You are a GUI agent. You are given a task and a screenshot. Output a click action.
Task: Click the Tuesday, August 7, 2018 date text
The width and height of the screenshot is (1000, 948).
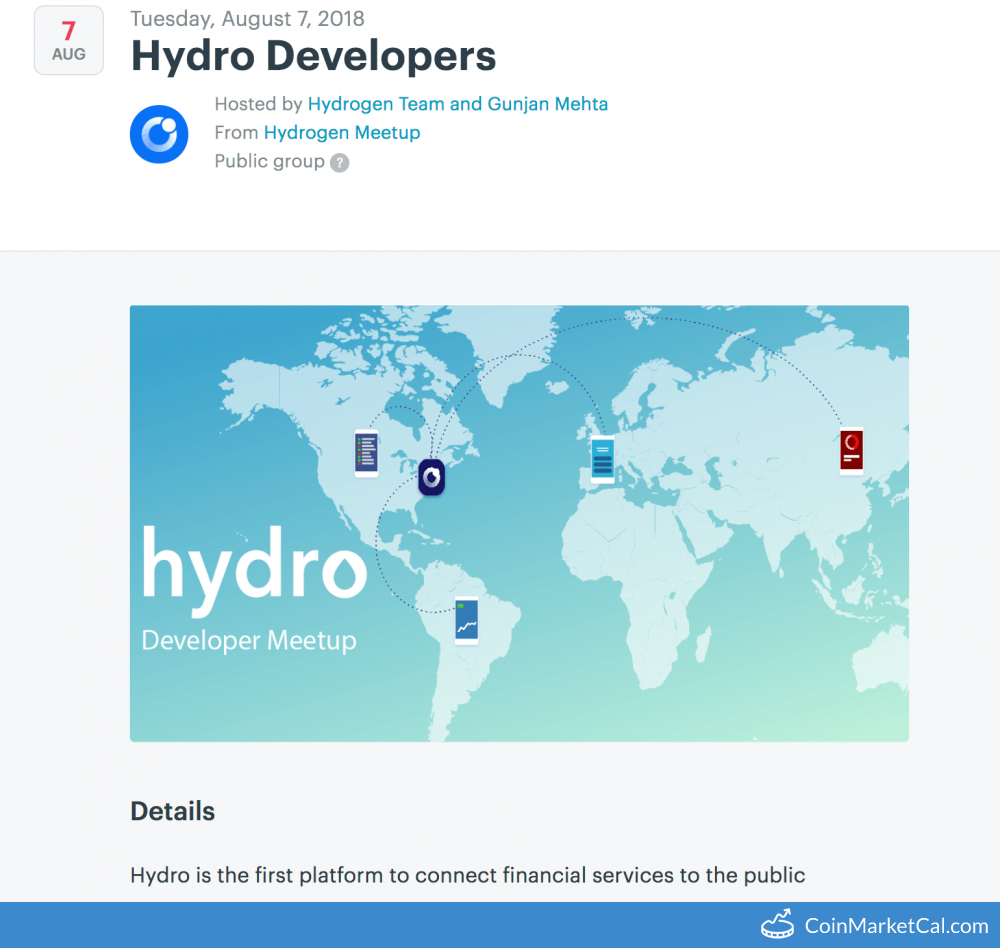247,19
